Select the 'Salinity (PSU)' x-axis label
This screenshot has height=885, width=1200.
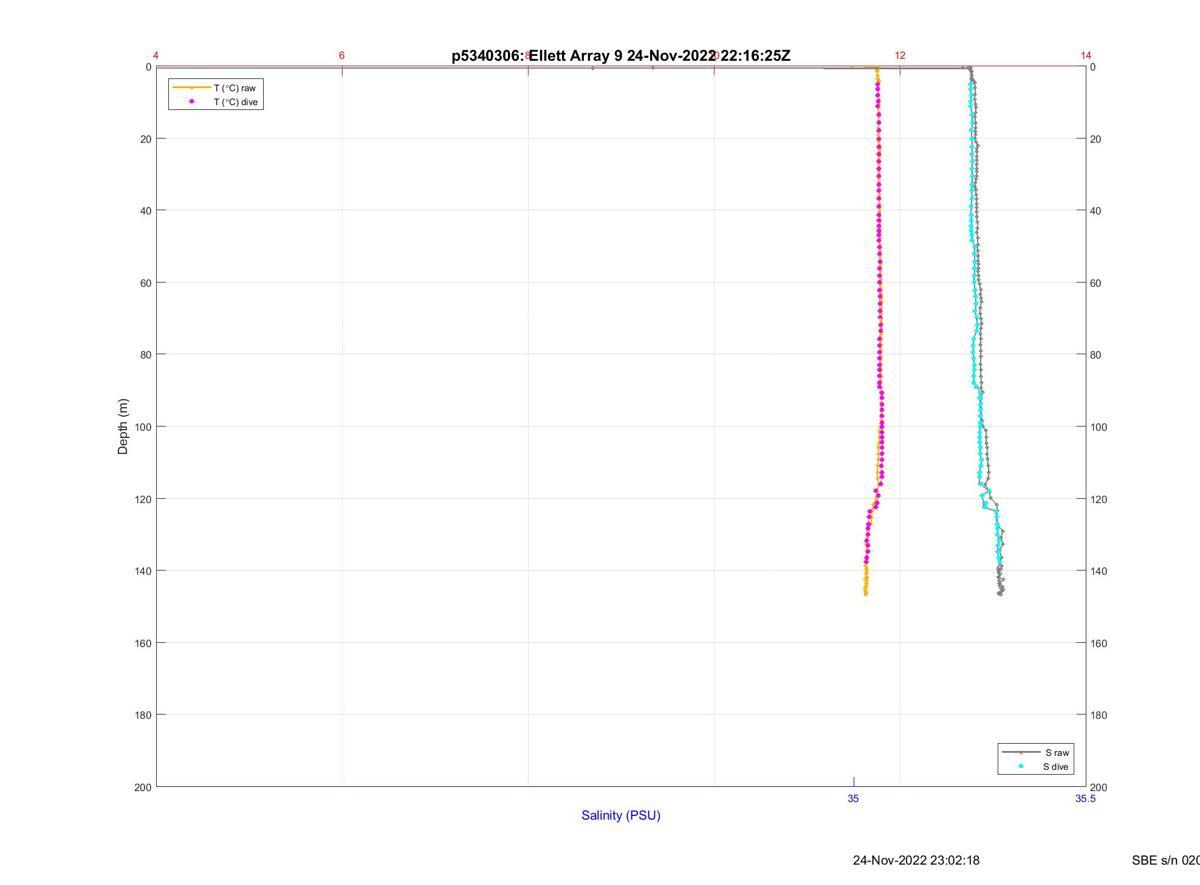pyautogui.click(x=621, y=815)
